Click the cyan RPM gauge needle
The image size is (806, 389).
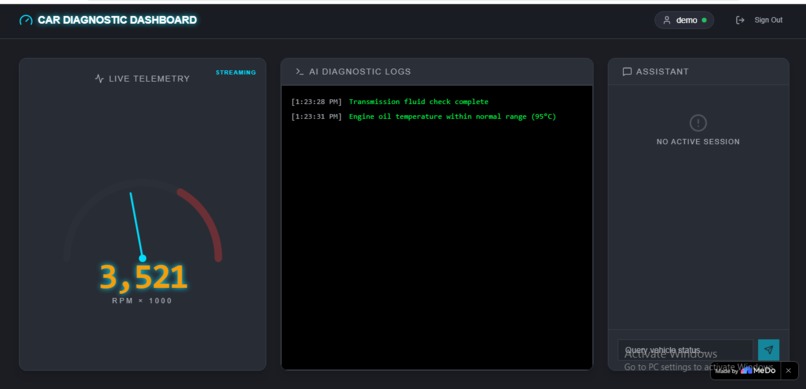click(137, 226)
